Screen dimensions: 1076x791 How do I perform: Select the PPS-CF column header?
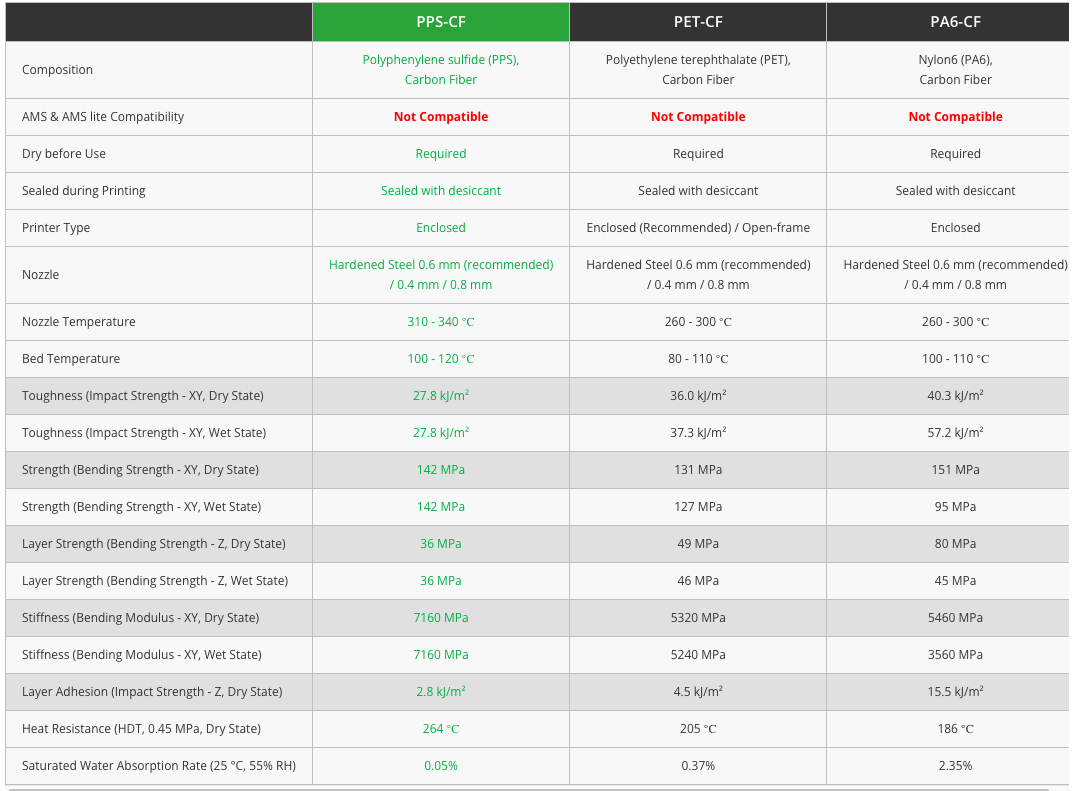pos(441,22)
